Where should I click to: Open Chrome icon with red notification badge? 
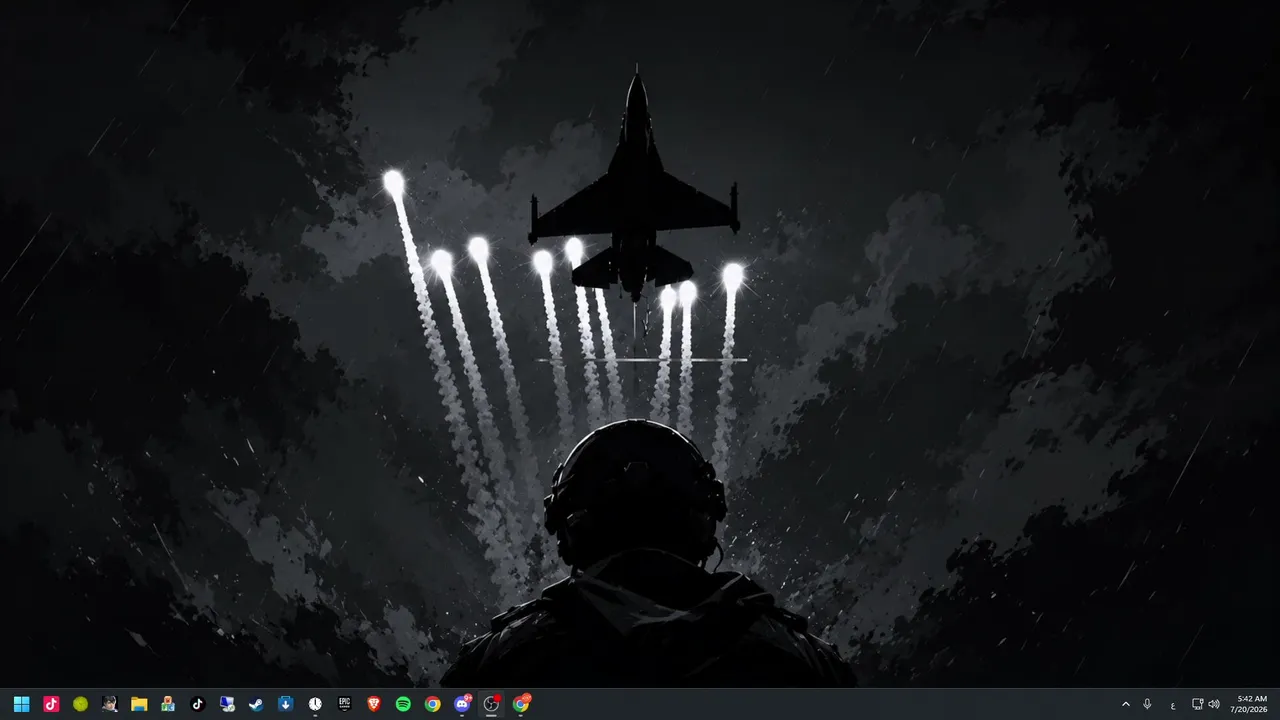(x=521, y=704)
